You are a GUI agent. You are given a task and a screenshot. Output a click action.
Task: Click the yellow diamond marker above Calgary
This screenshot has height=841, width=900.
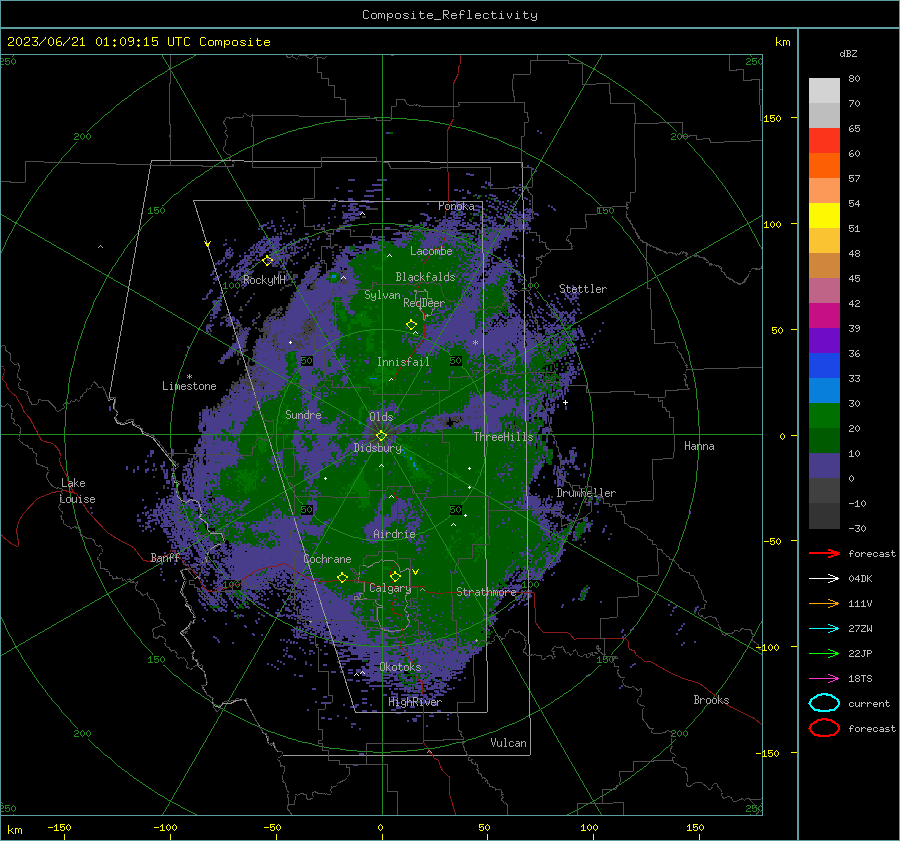(x=395, y=576)
